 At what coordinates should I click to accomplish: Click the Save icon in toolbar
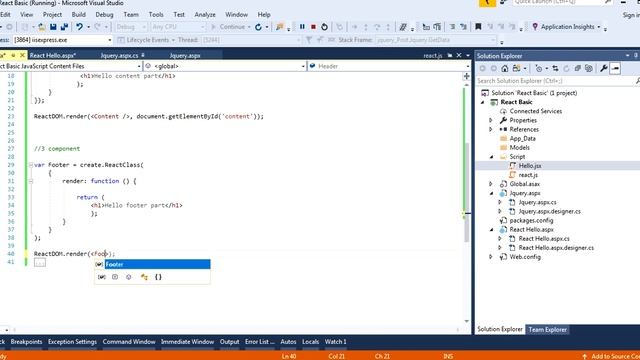click(53, 27)
